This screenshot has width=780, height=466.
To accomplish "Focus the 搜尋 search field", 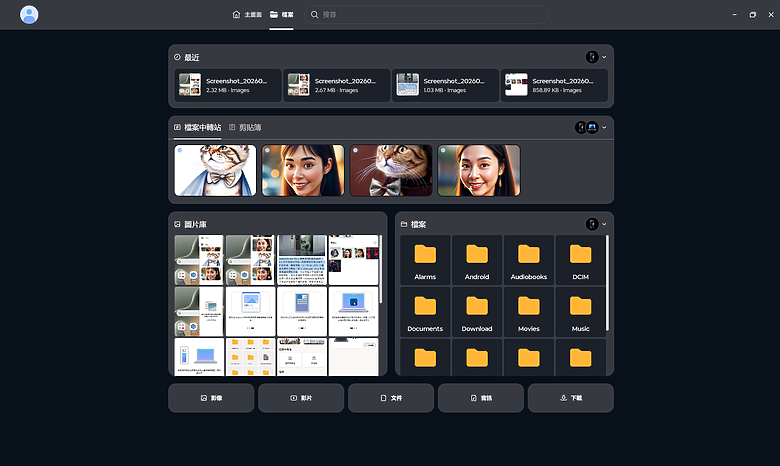I will pyautogui.click(x=426, y=14).
